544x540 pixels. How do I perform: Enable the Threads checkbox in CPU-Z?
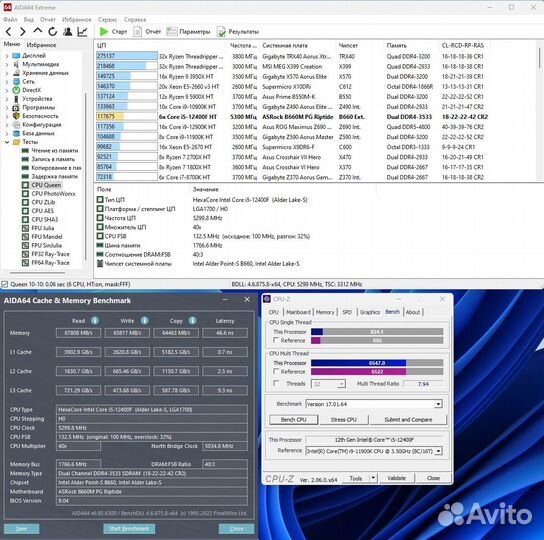tap(276, 383)
